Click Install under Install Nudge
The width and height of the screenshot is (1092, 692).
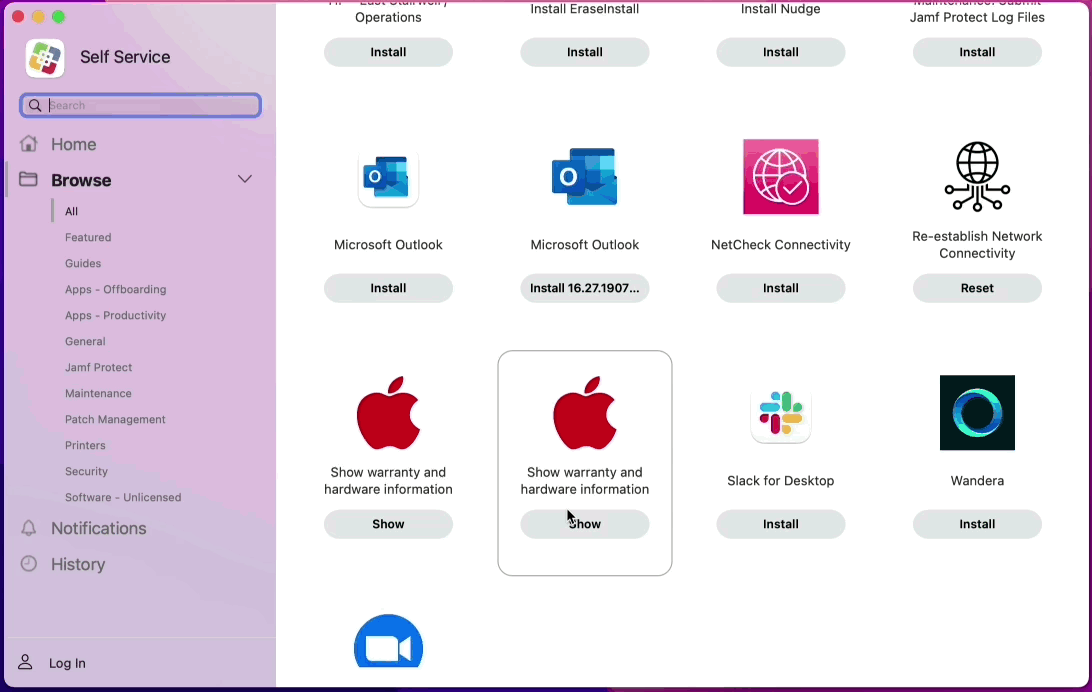click(x=781, y=52)
